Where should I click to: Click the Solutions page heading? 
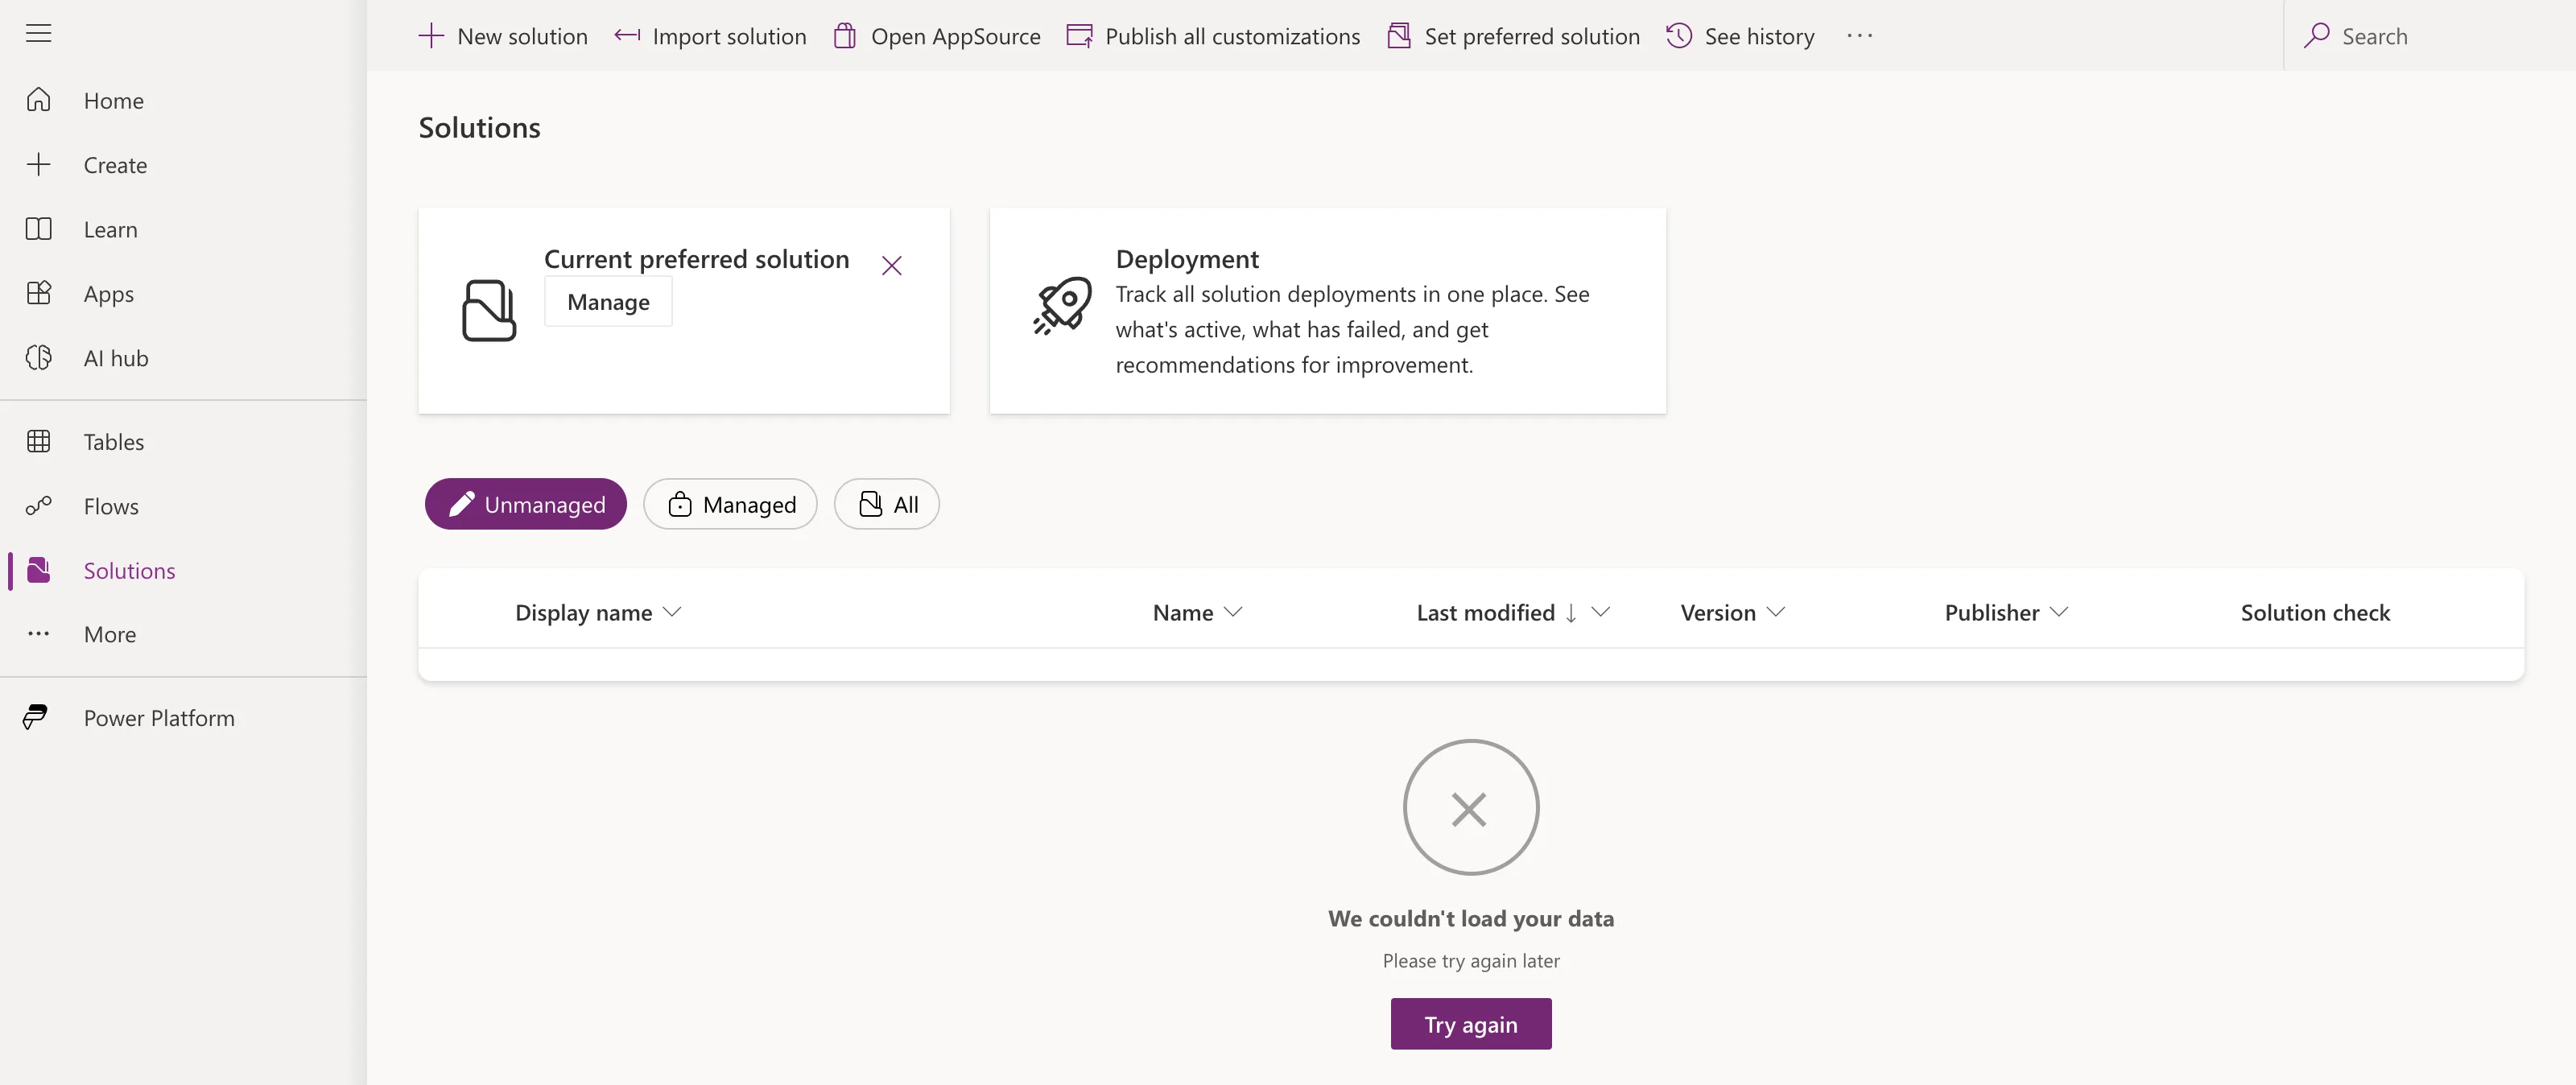point(479,127)
